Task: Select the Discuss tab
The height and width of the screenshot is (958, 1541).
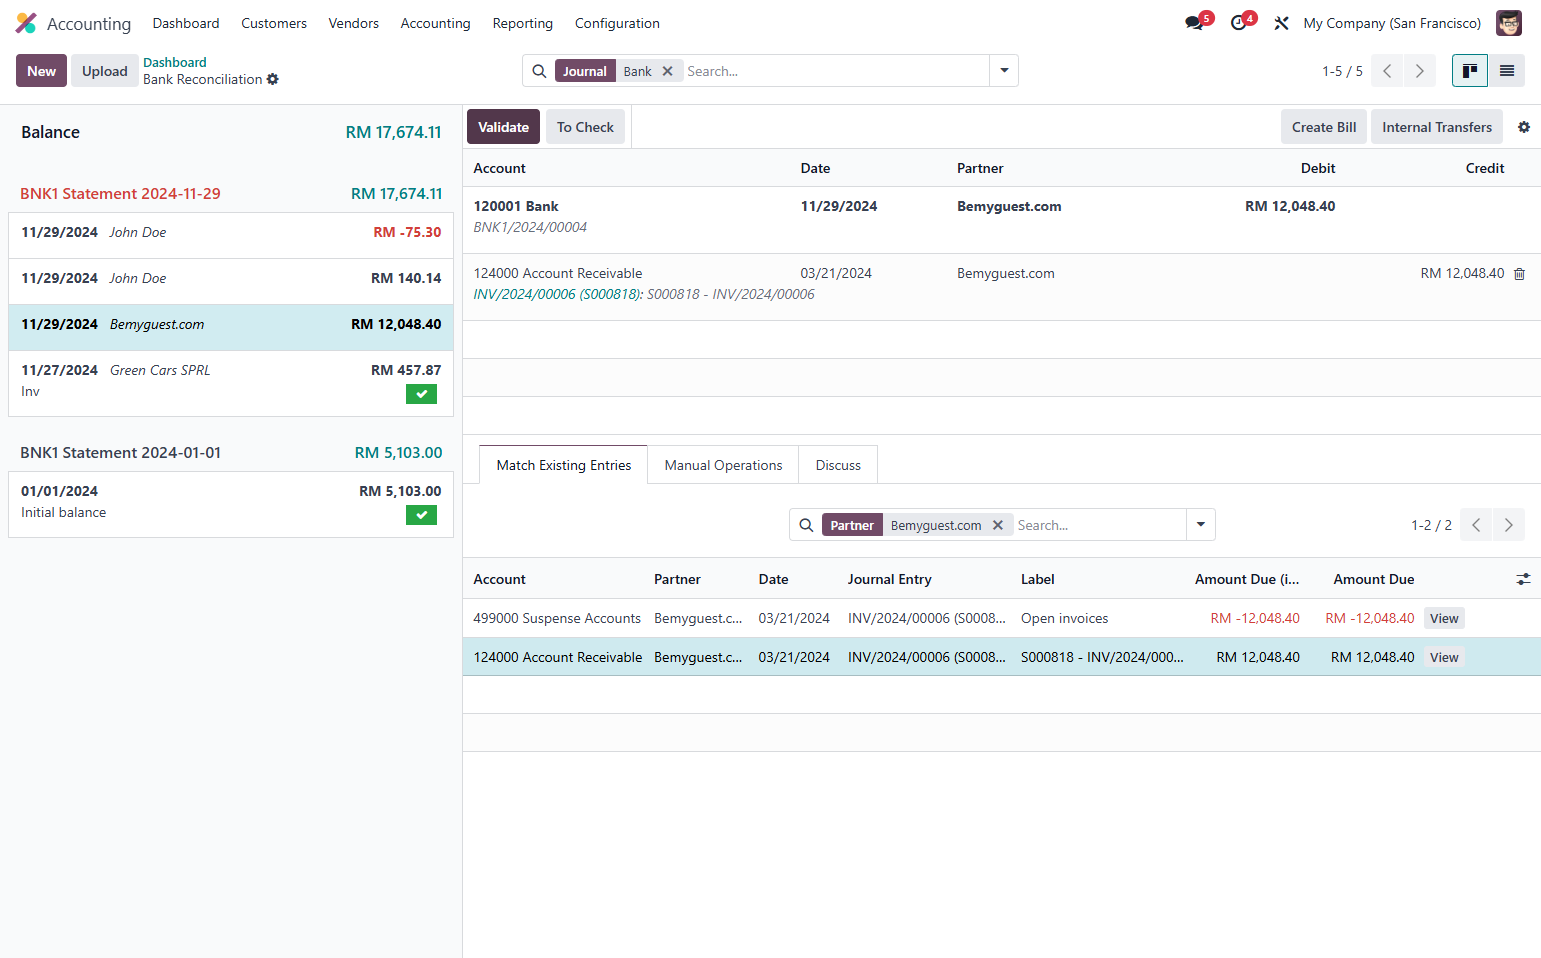Action: (838, 465)
